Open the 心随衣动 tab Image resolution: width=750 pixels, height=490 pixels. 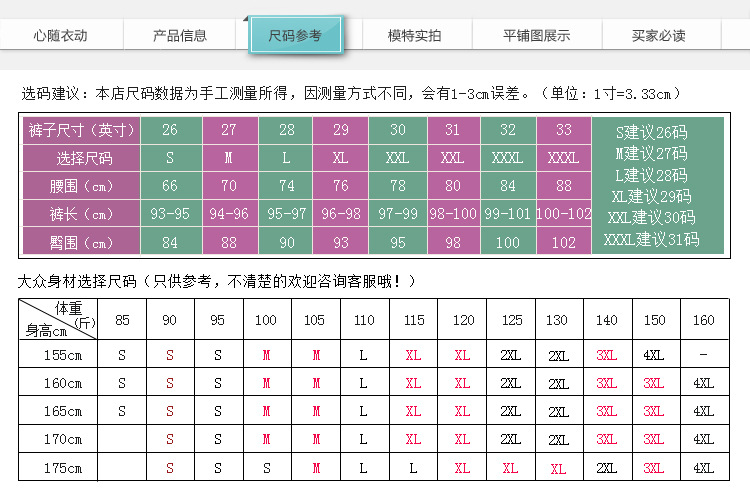point(61,35)
